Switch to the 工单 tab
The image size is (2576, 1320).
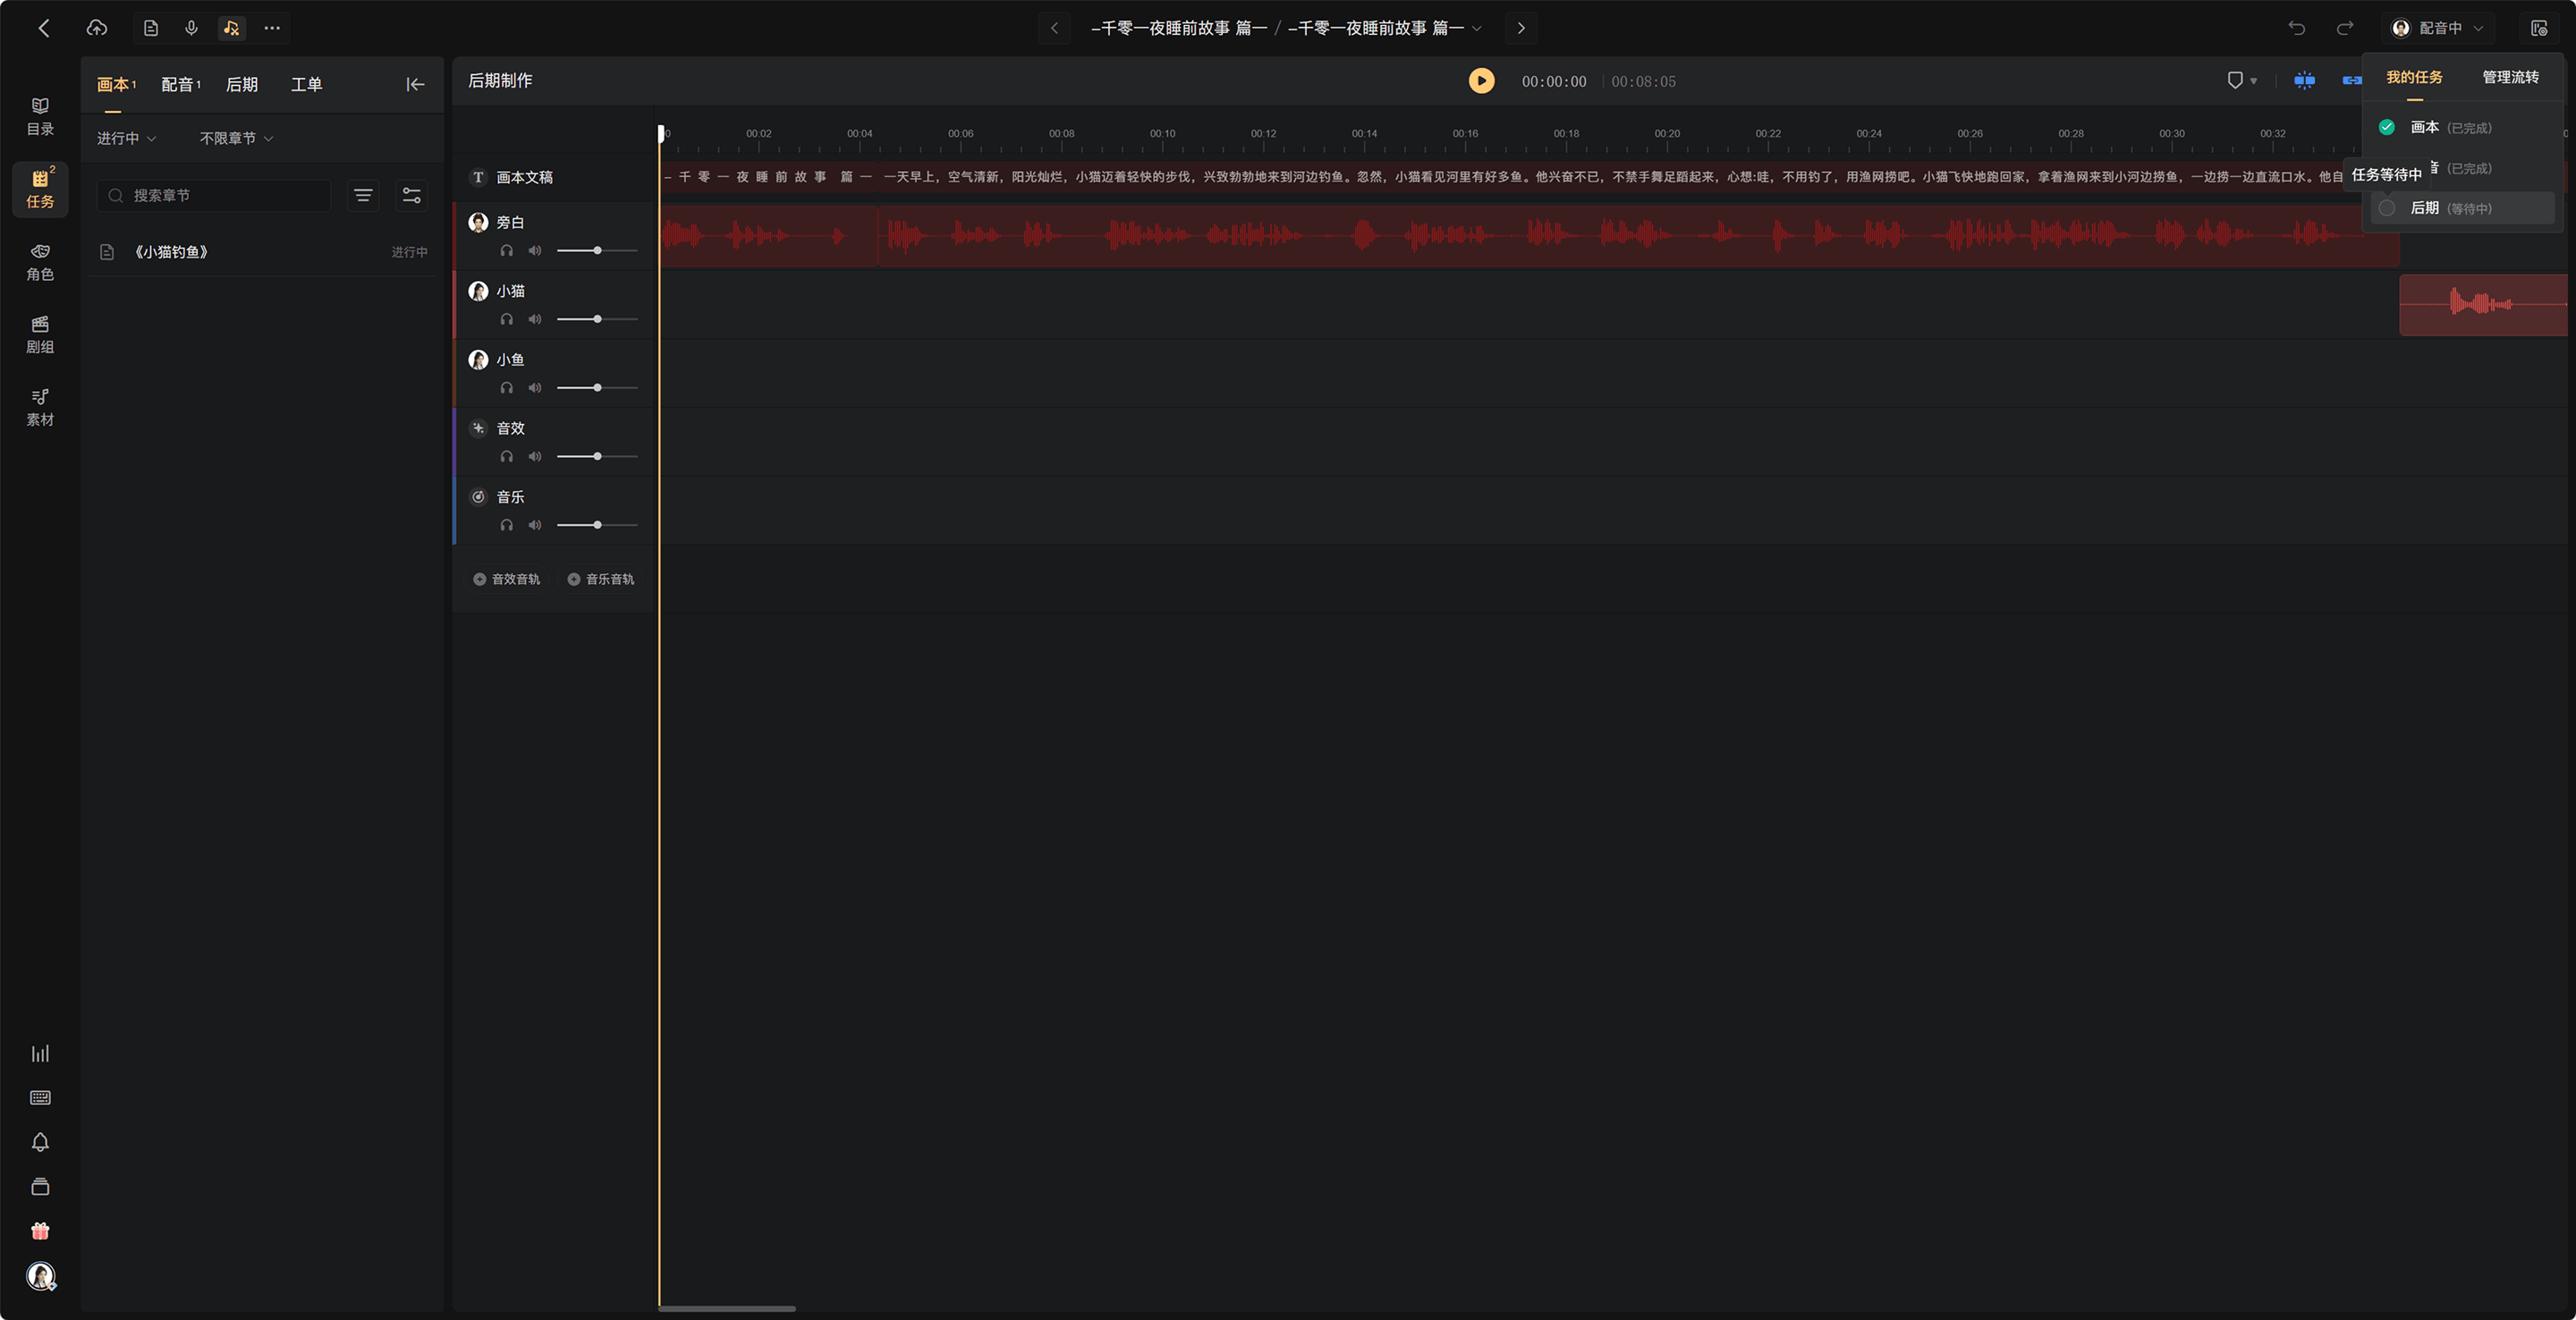pos(306,85)
